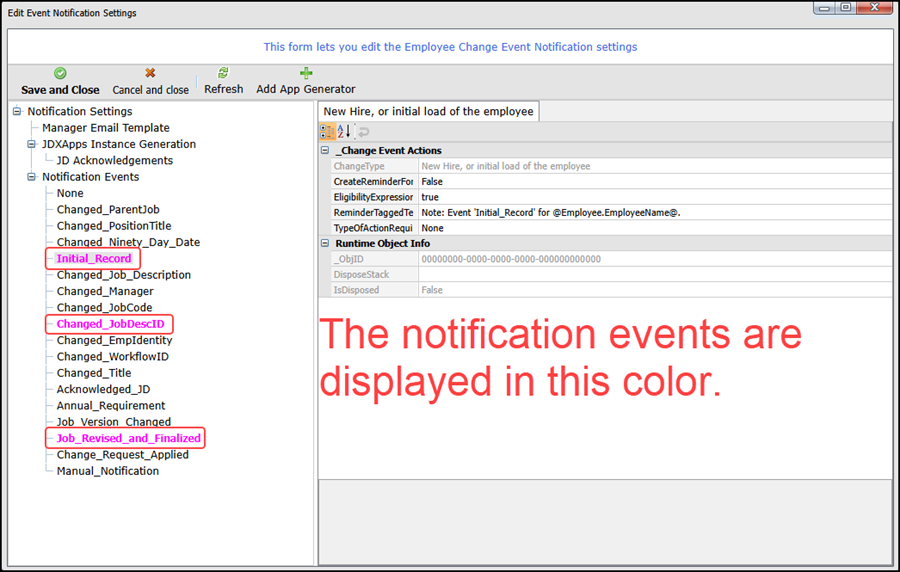Open Job_Revised_and_Finalized event
This screenshot has height=572, width=900.
coord(128,438)
